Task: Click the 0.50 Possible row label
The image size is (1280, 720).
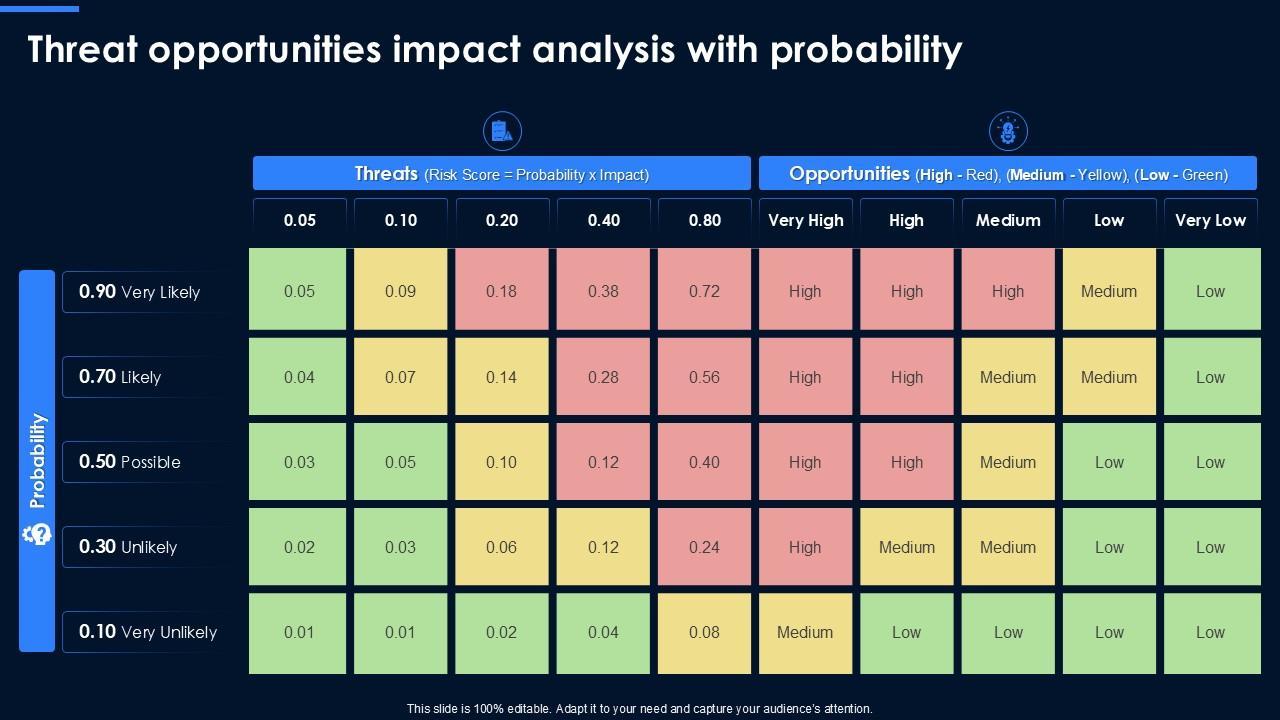Action: (130, 462)
